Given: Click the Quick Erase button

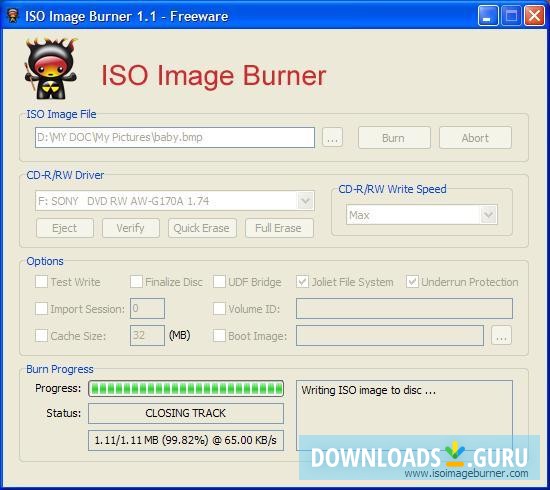Looking at the screenshot, I should coord(202,228).
